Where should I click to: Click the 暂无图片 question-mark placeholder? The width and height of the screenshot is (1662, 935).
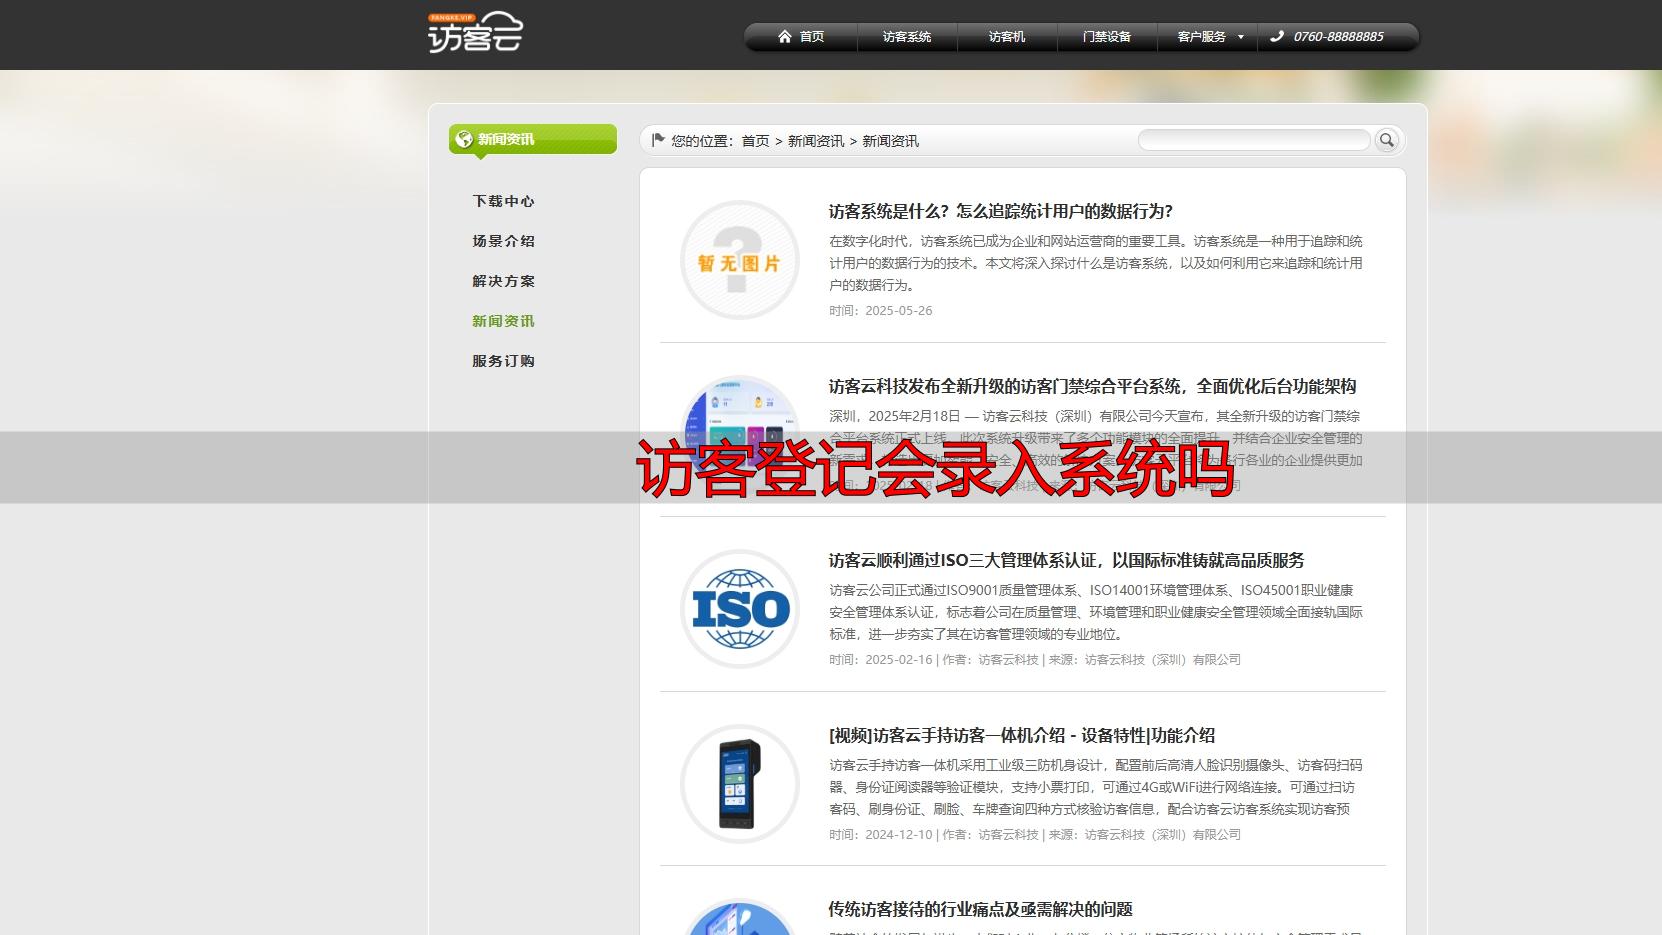point(739,261)
